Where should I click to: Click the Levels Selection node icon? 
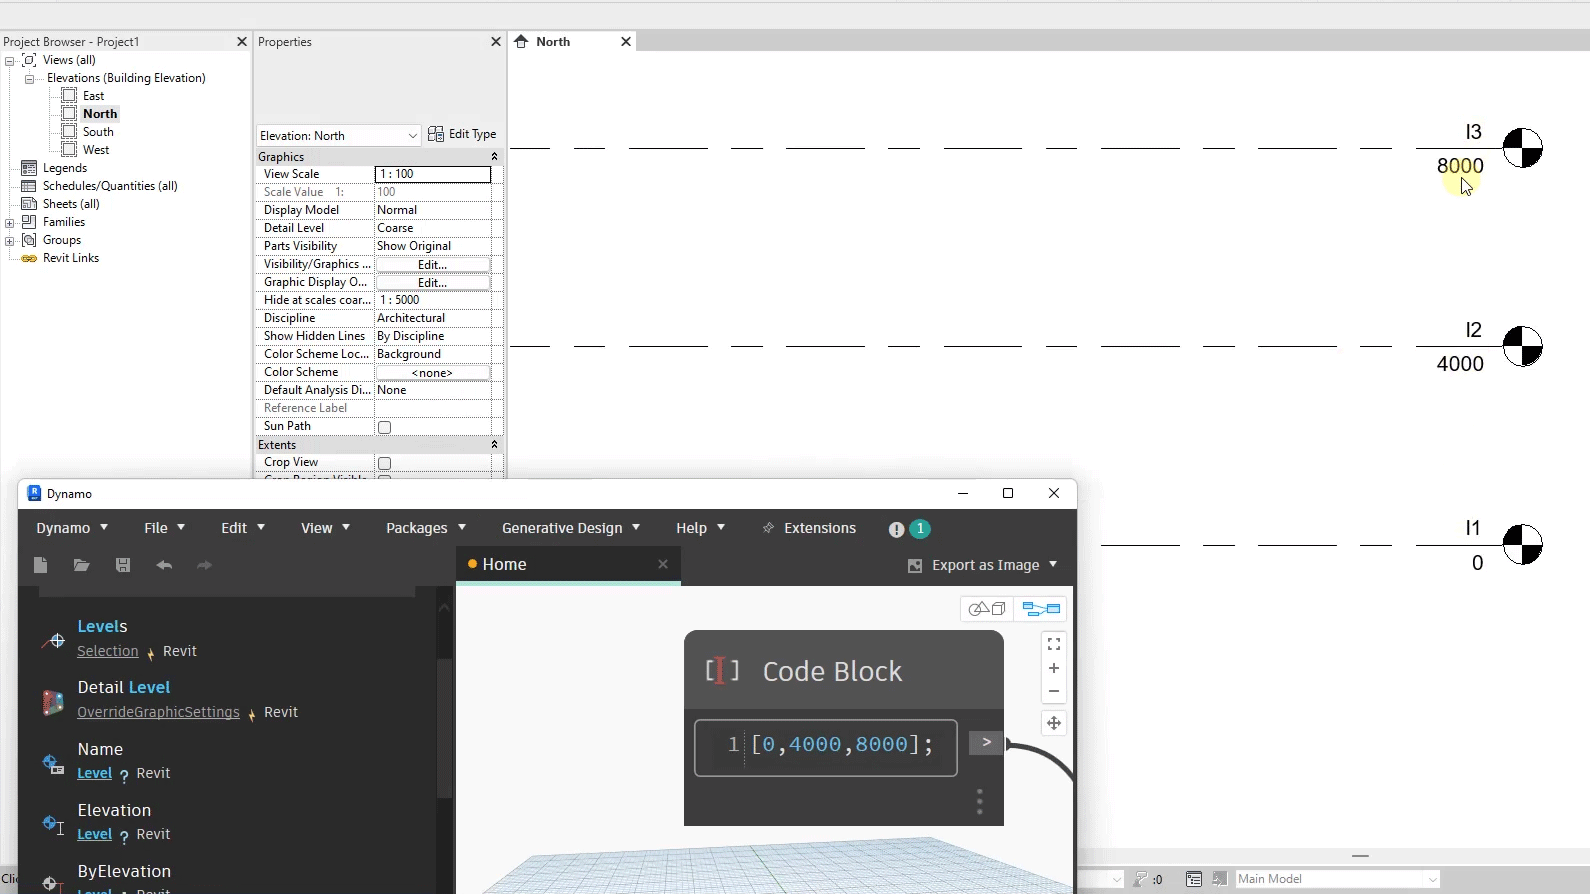point(53,640)
